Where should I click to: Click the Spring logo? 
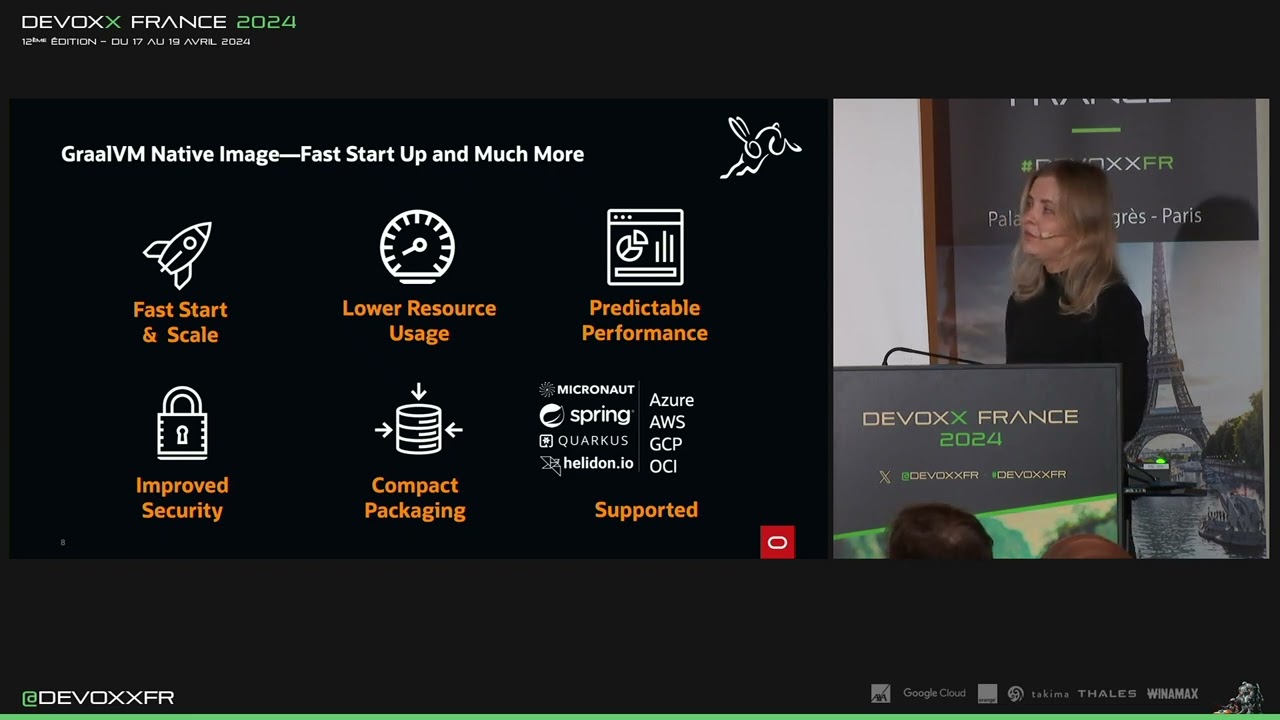(x=586, y=415)
